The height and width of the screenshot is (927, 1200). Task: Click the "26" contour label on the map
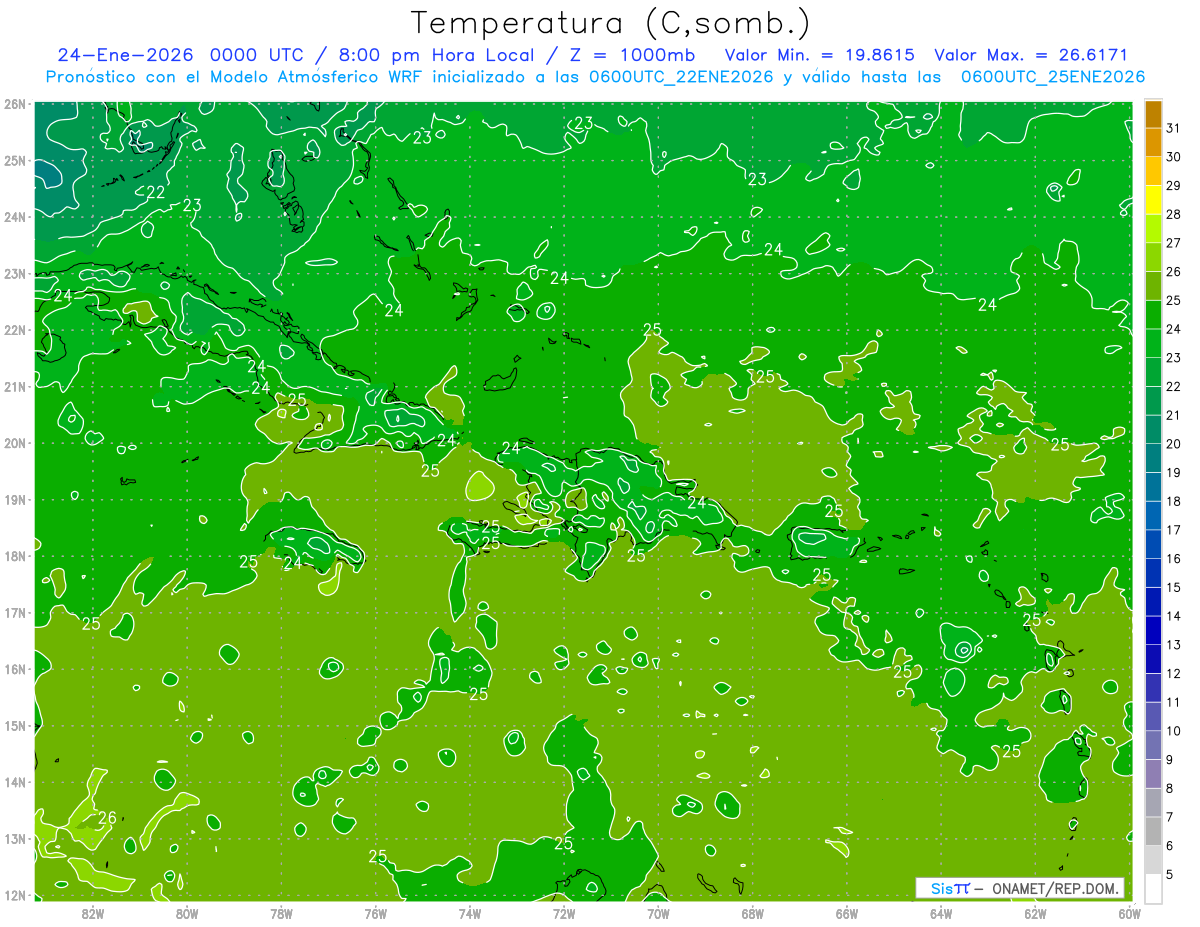(x=107, y=818)
